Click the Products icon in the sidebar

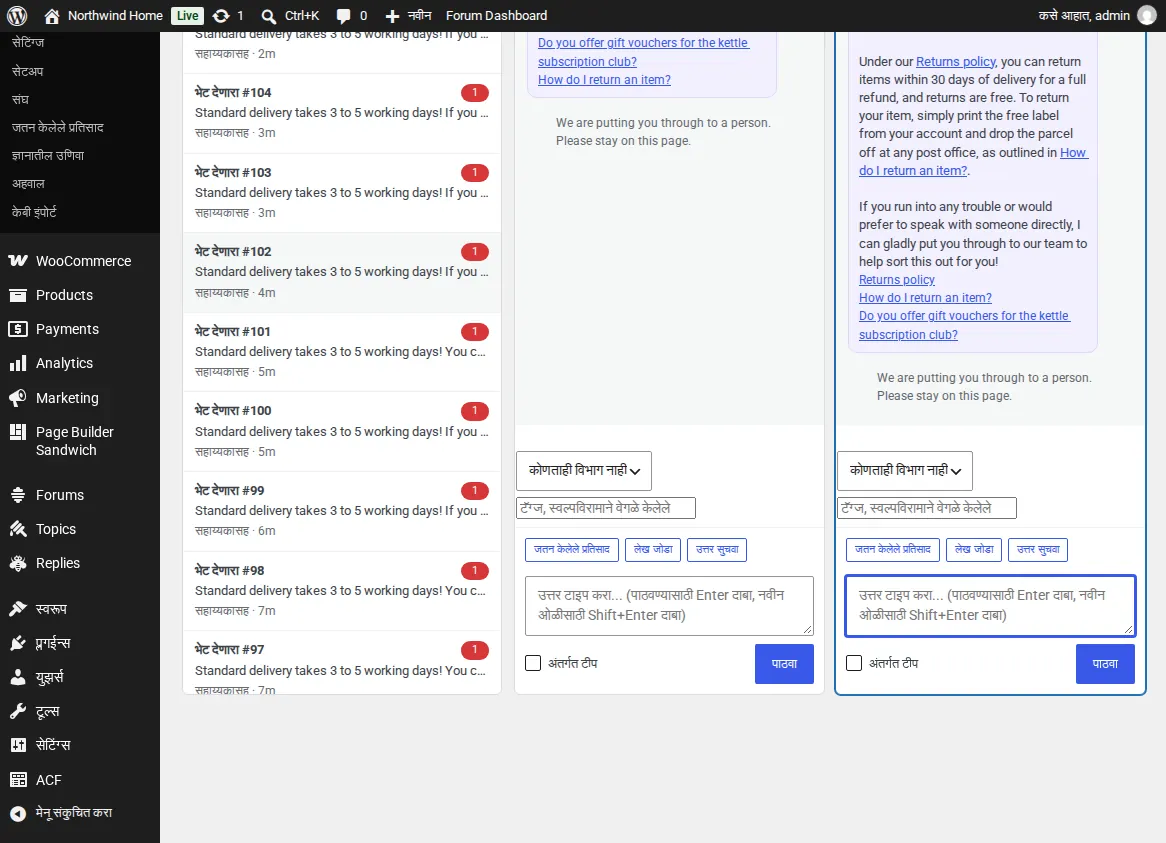18,295
